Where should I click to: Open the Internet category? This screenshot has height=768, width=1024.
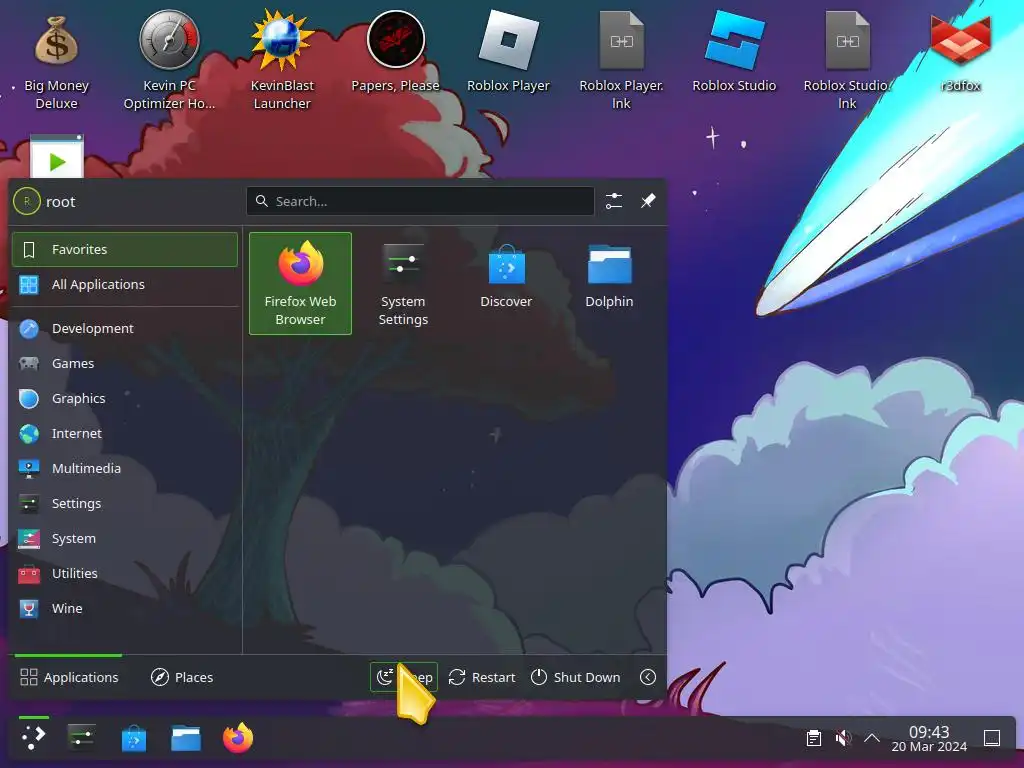pos(125,434)
